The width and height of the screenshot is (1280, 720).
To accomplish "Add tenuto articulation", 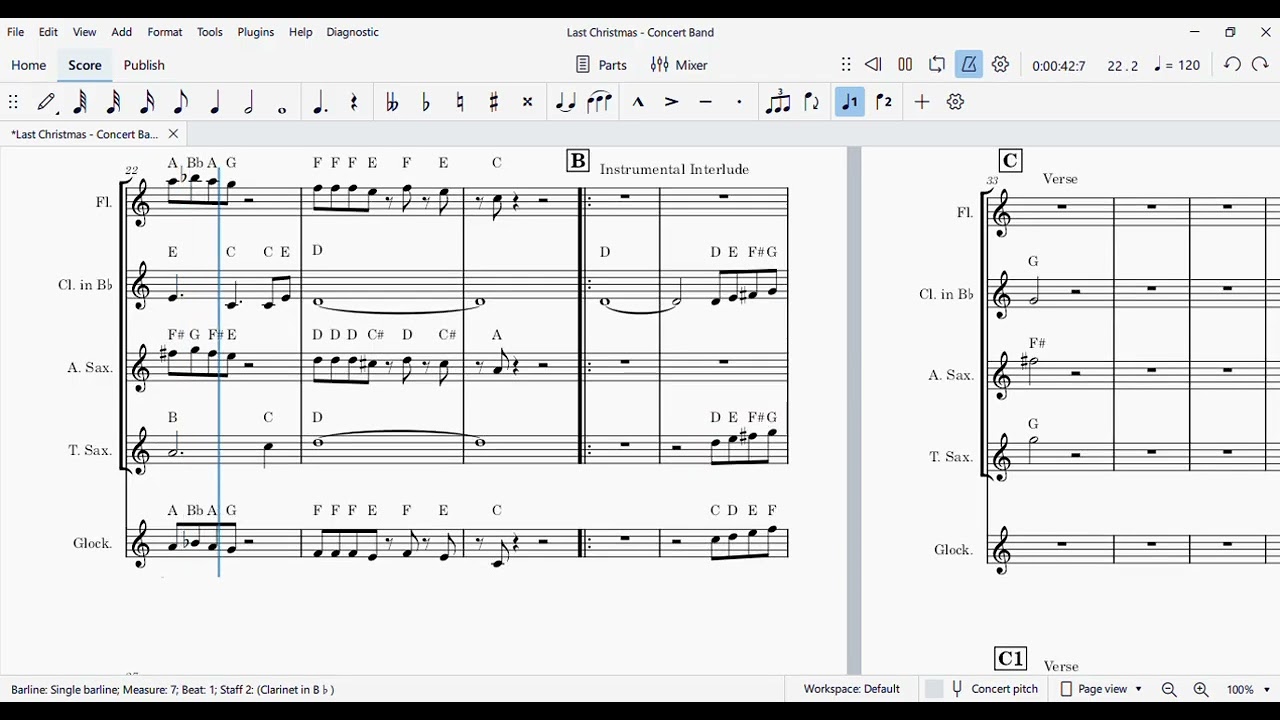I will tap(706, 102).
